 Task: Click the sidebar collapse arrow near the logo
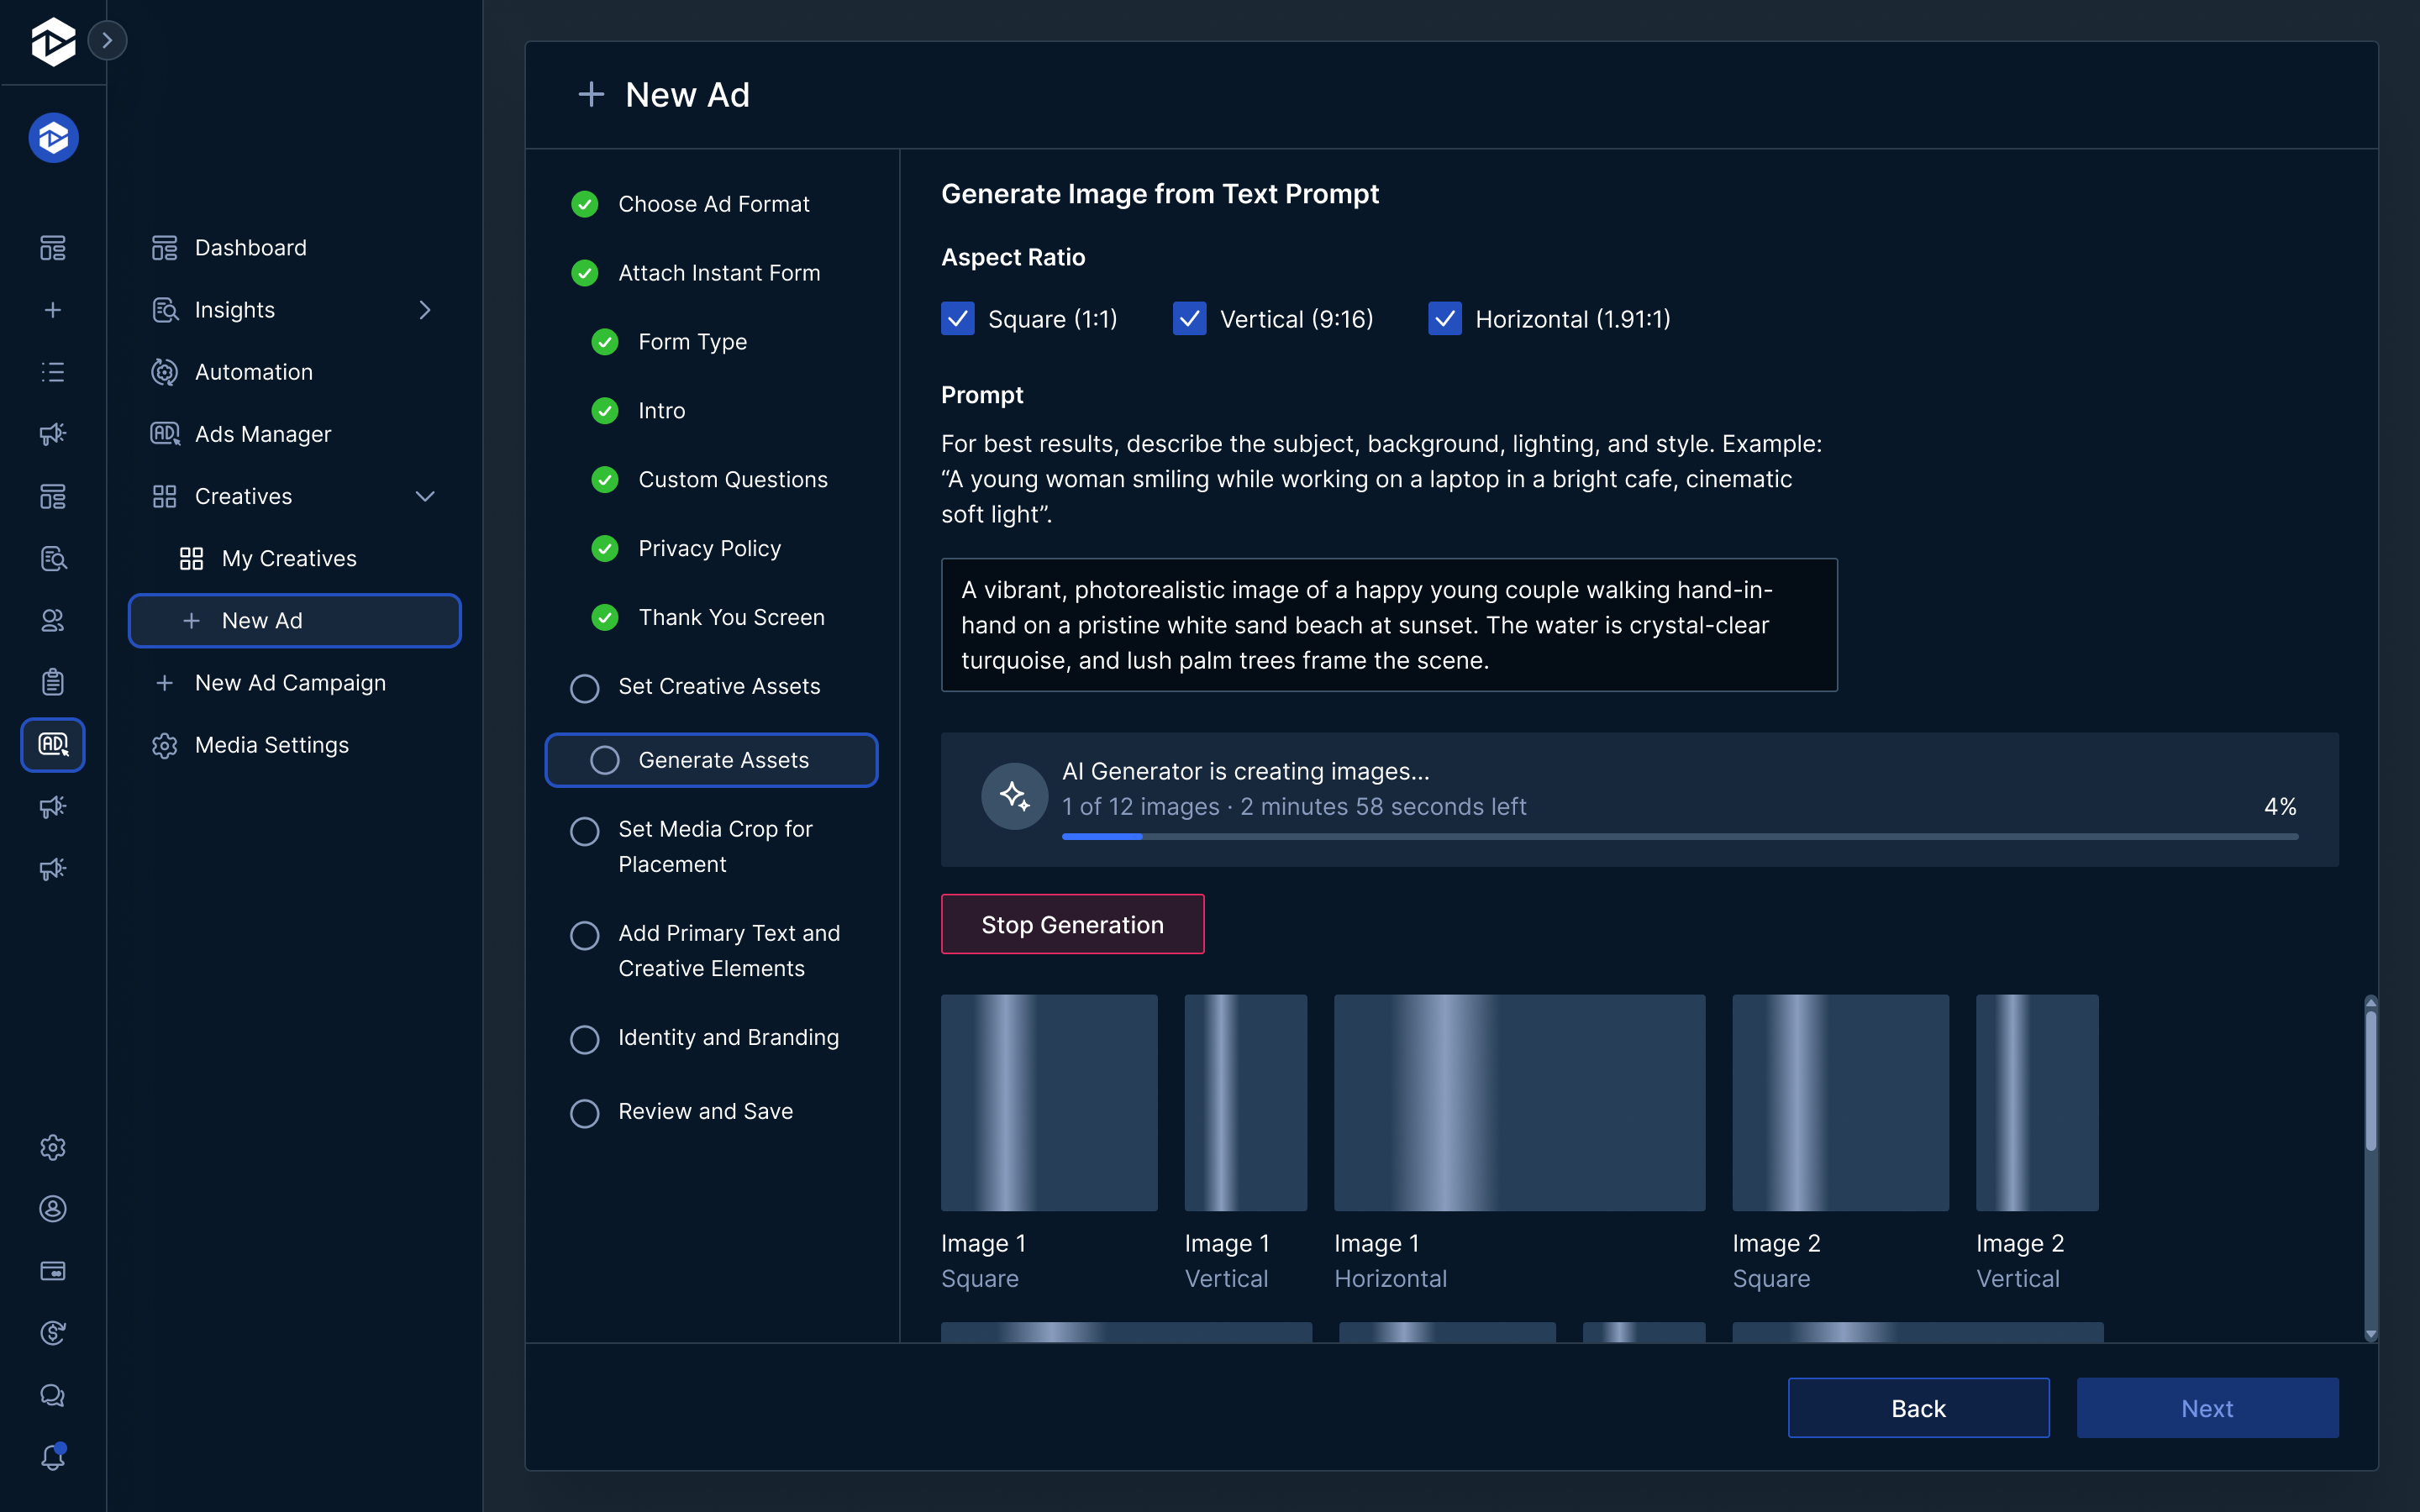(x=108, y=40)
